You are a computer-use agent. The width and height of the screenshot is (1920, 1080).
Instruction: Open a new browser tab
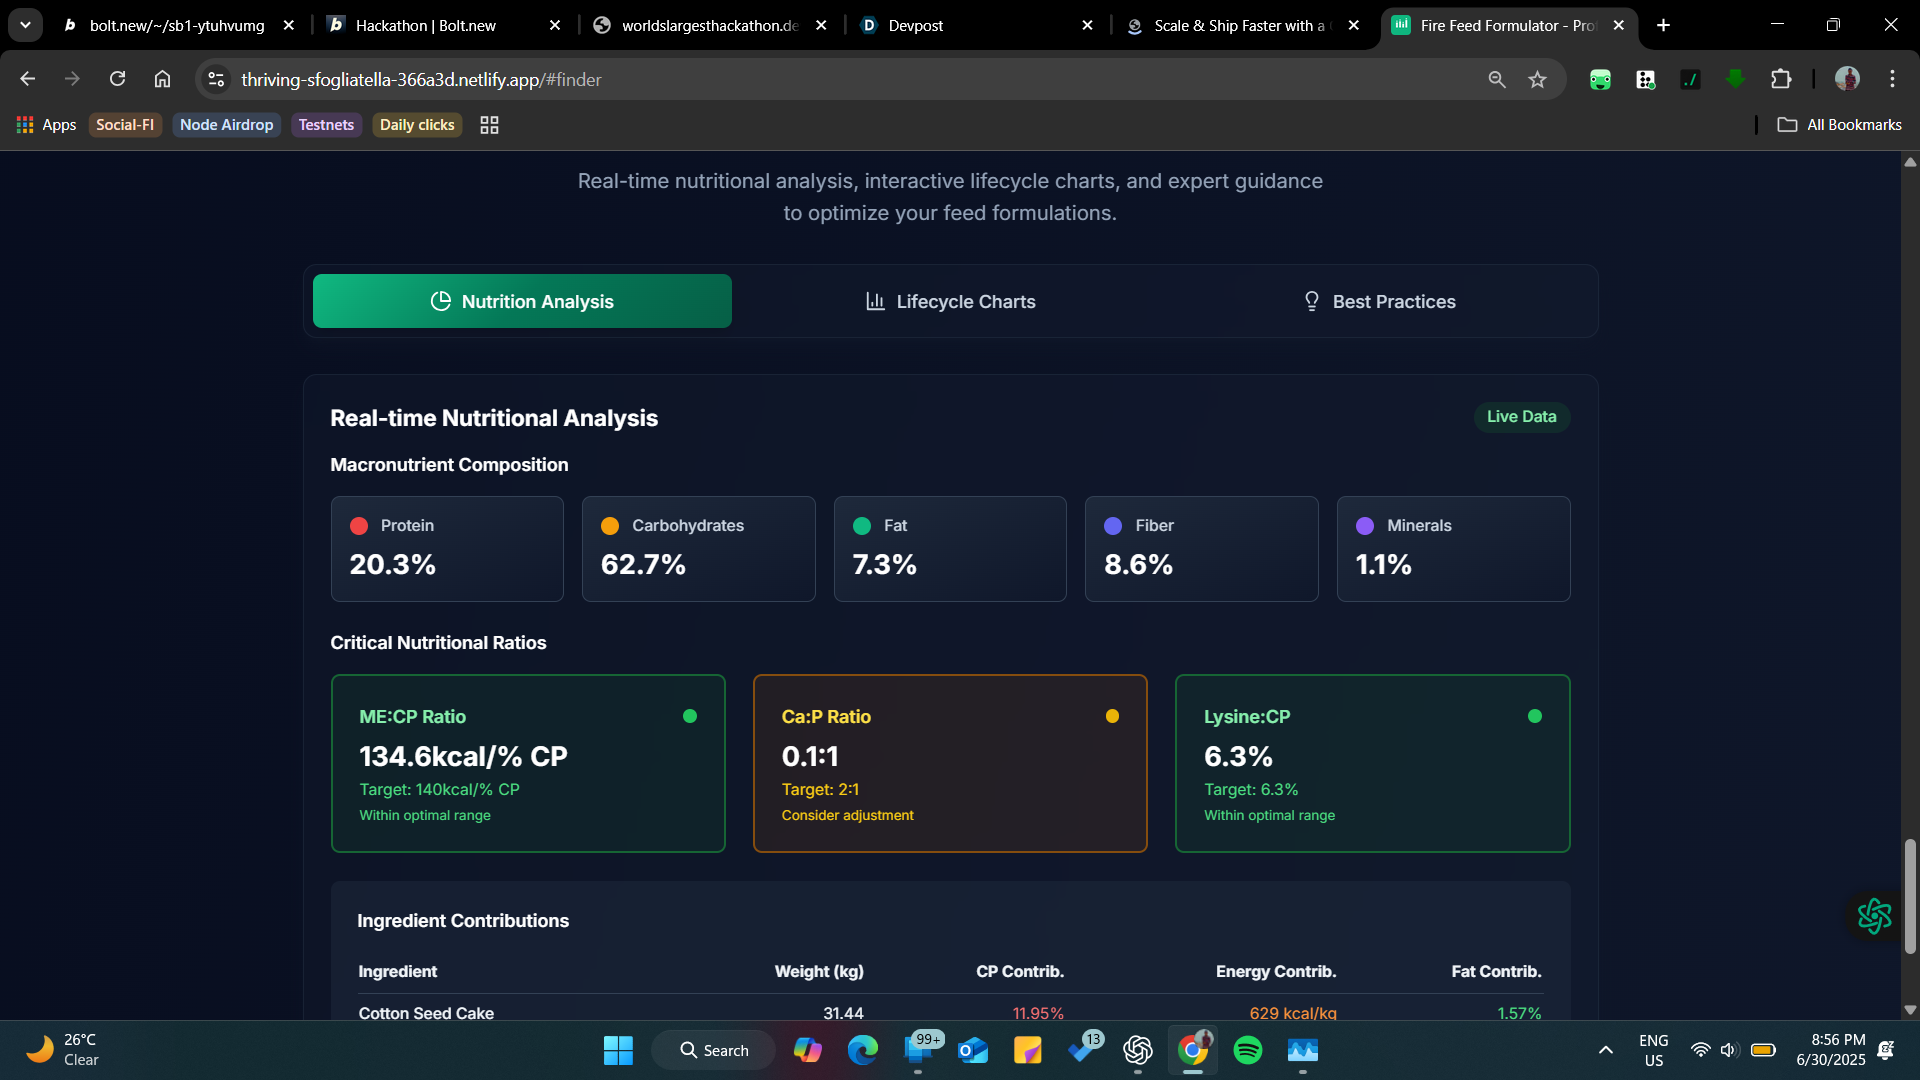[1663, 25]
